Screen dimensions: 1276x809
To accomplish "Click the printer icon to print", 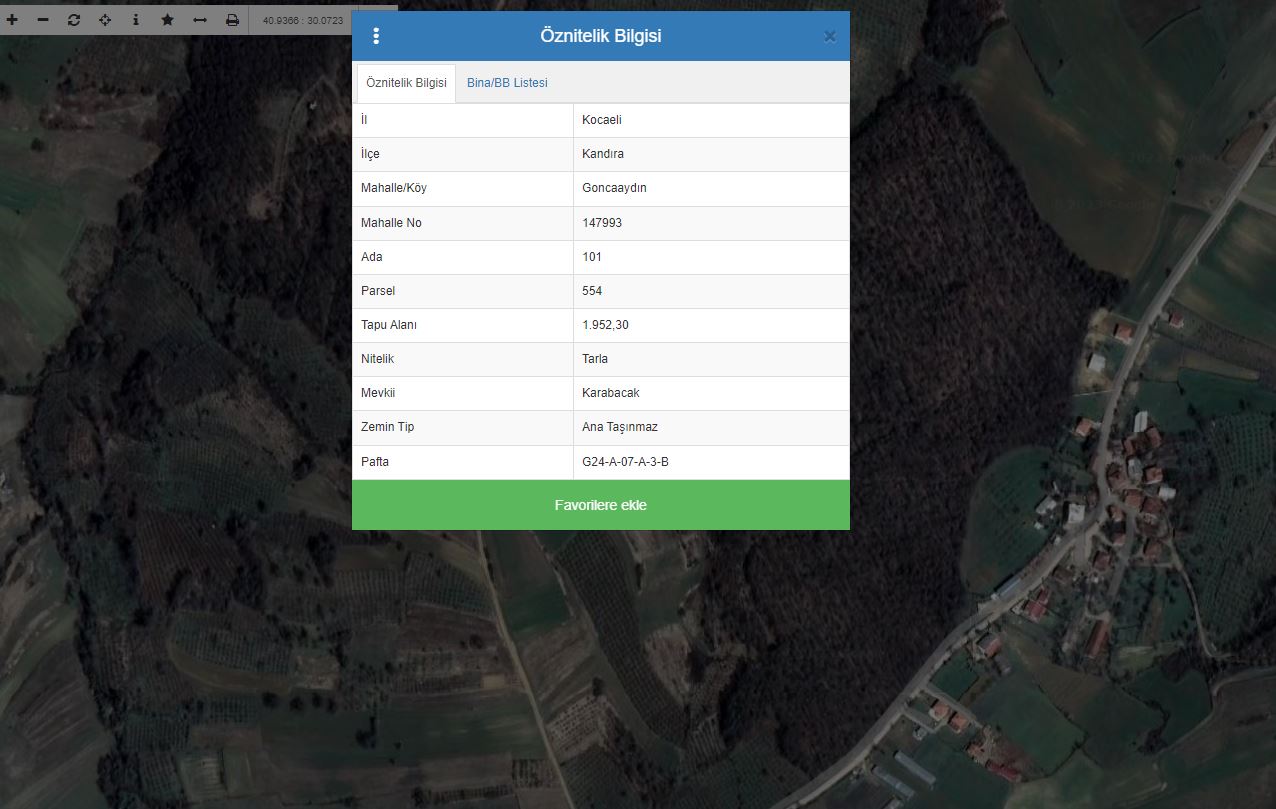I will pos(232,20).
